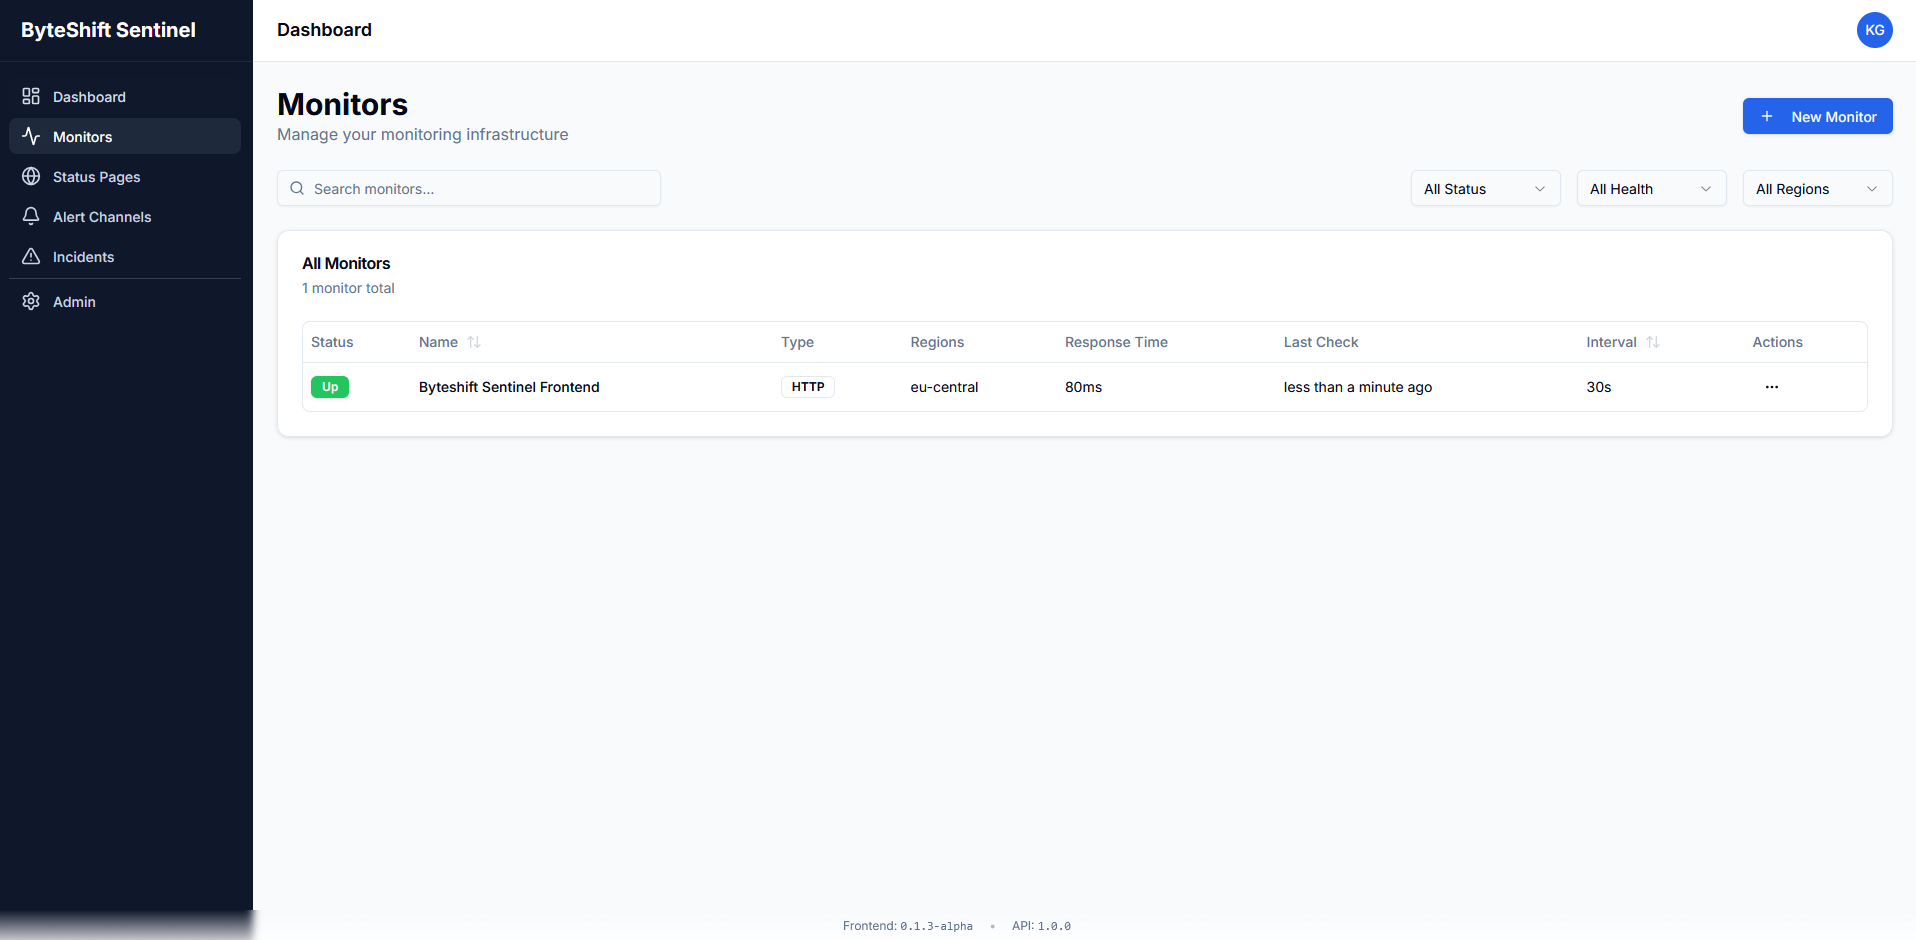Click the Admin gear icon
The image size is (1916, 940).
31,301
